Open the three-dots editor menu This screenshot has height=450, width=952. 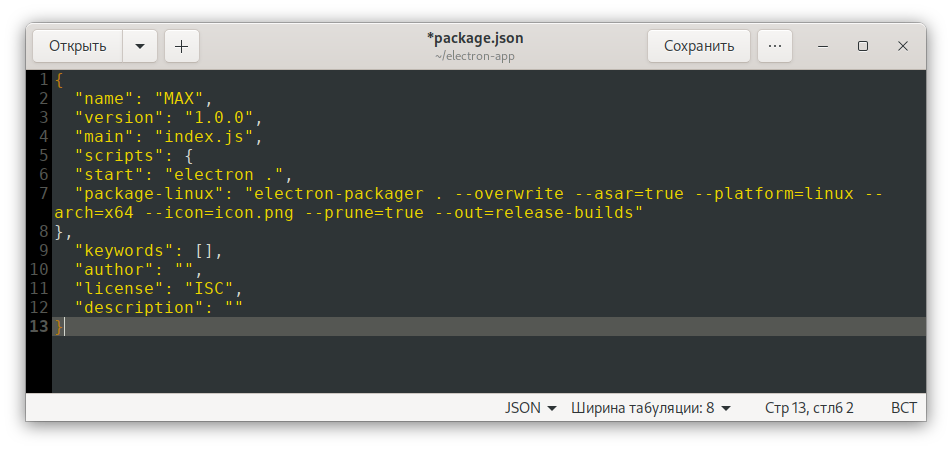775,46
